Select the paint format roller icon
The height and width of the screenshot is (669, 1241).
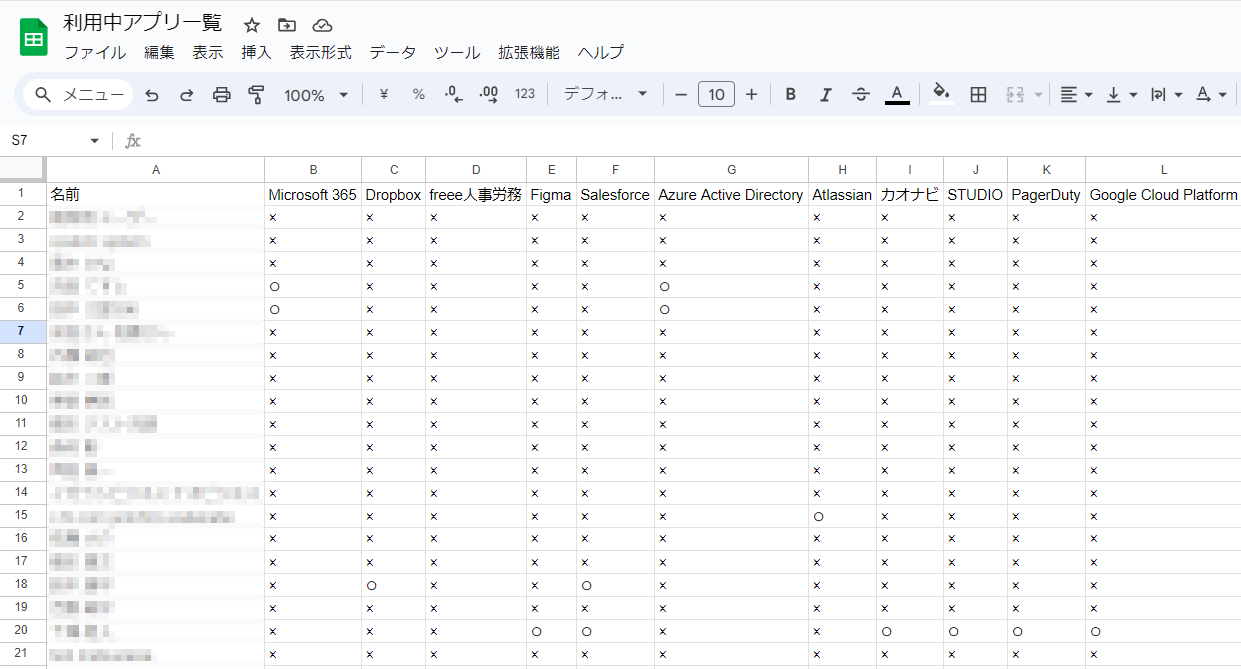click(x=256, y=95)
